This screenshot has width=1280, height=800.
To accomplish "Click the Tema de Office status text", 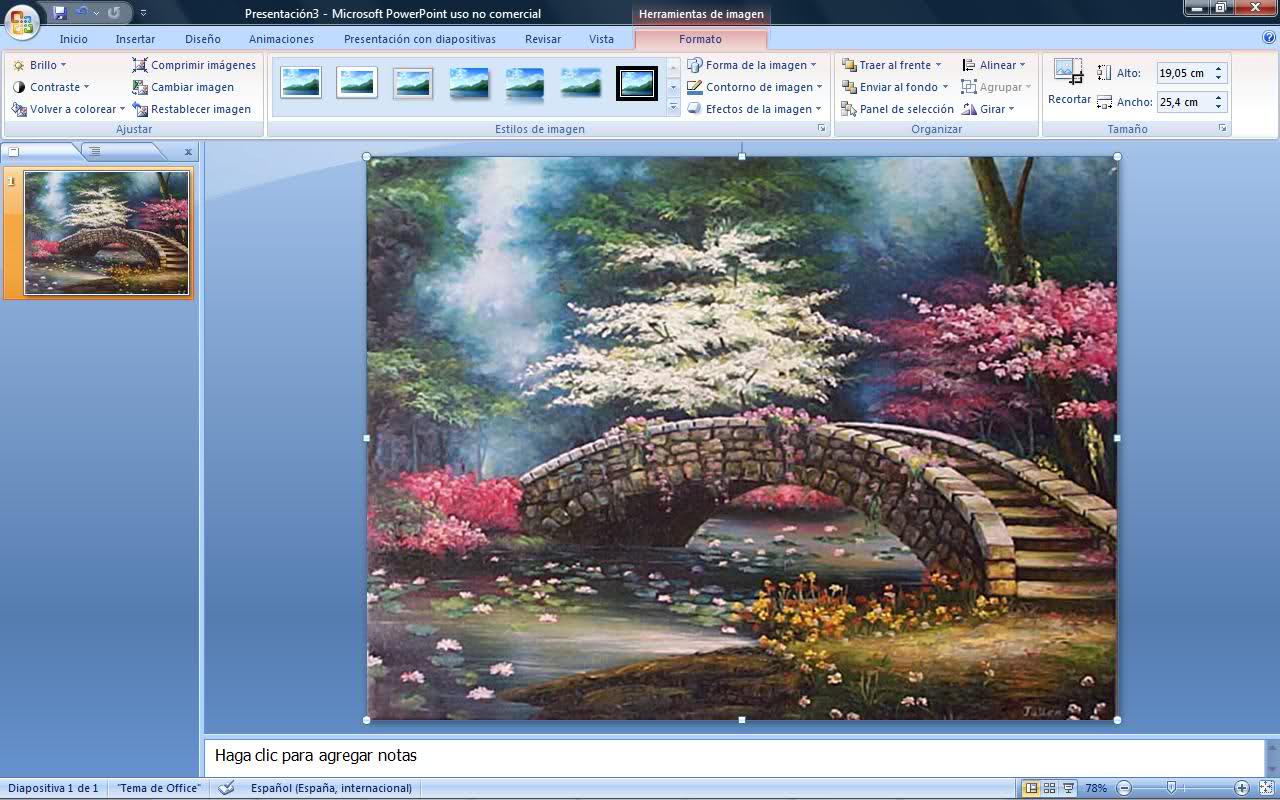I will pos(158,788).
